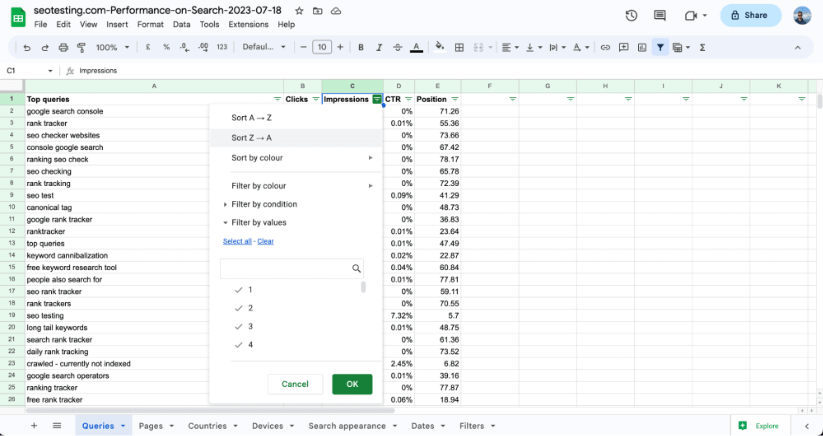Click the decrease decimal places icon
The height and width of the screenshot is (436, 823).
pyautogui.click(x=184, y=47)
